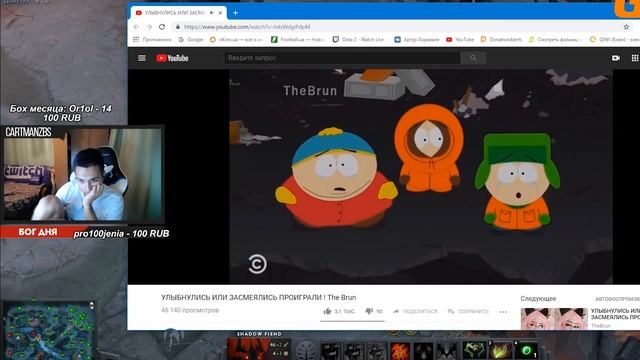Viewport: 640px width, 360px height.
Task: Click the green orb item in inventory
Action: 527,351
